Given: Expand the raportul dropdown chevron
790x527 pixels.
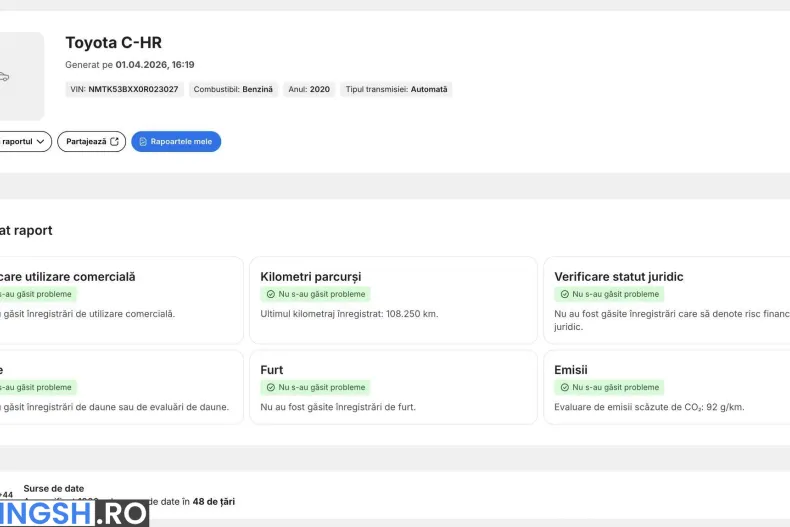Looking at the screenshot, I should point(41,142).
